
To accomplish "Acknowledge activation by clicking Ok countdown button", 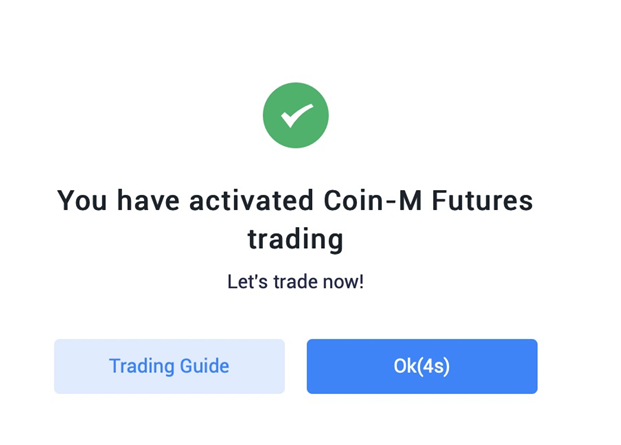I will coord(422,366).
